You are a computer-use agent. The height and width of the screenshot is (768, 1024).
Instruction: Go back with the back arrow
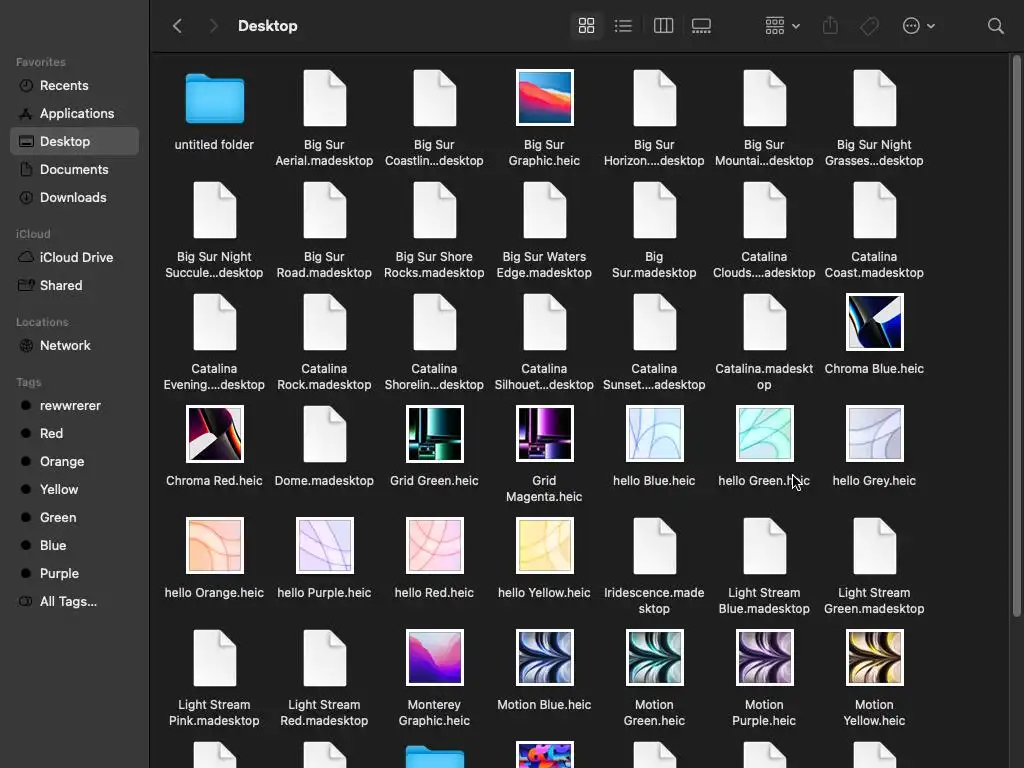[x=177, y=26]
